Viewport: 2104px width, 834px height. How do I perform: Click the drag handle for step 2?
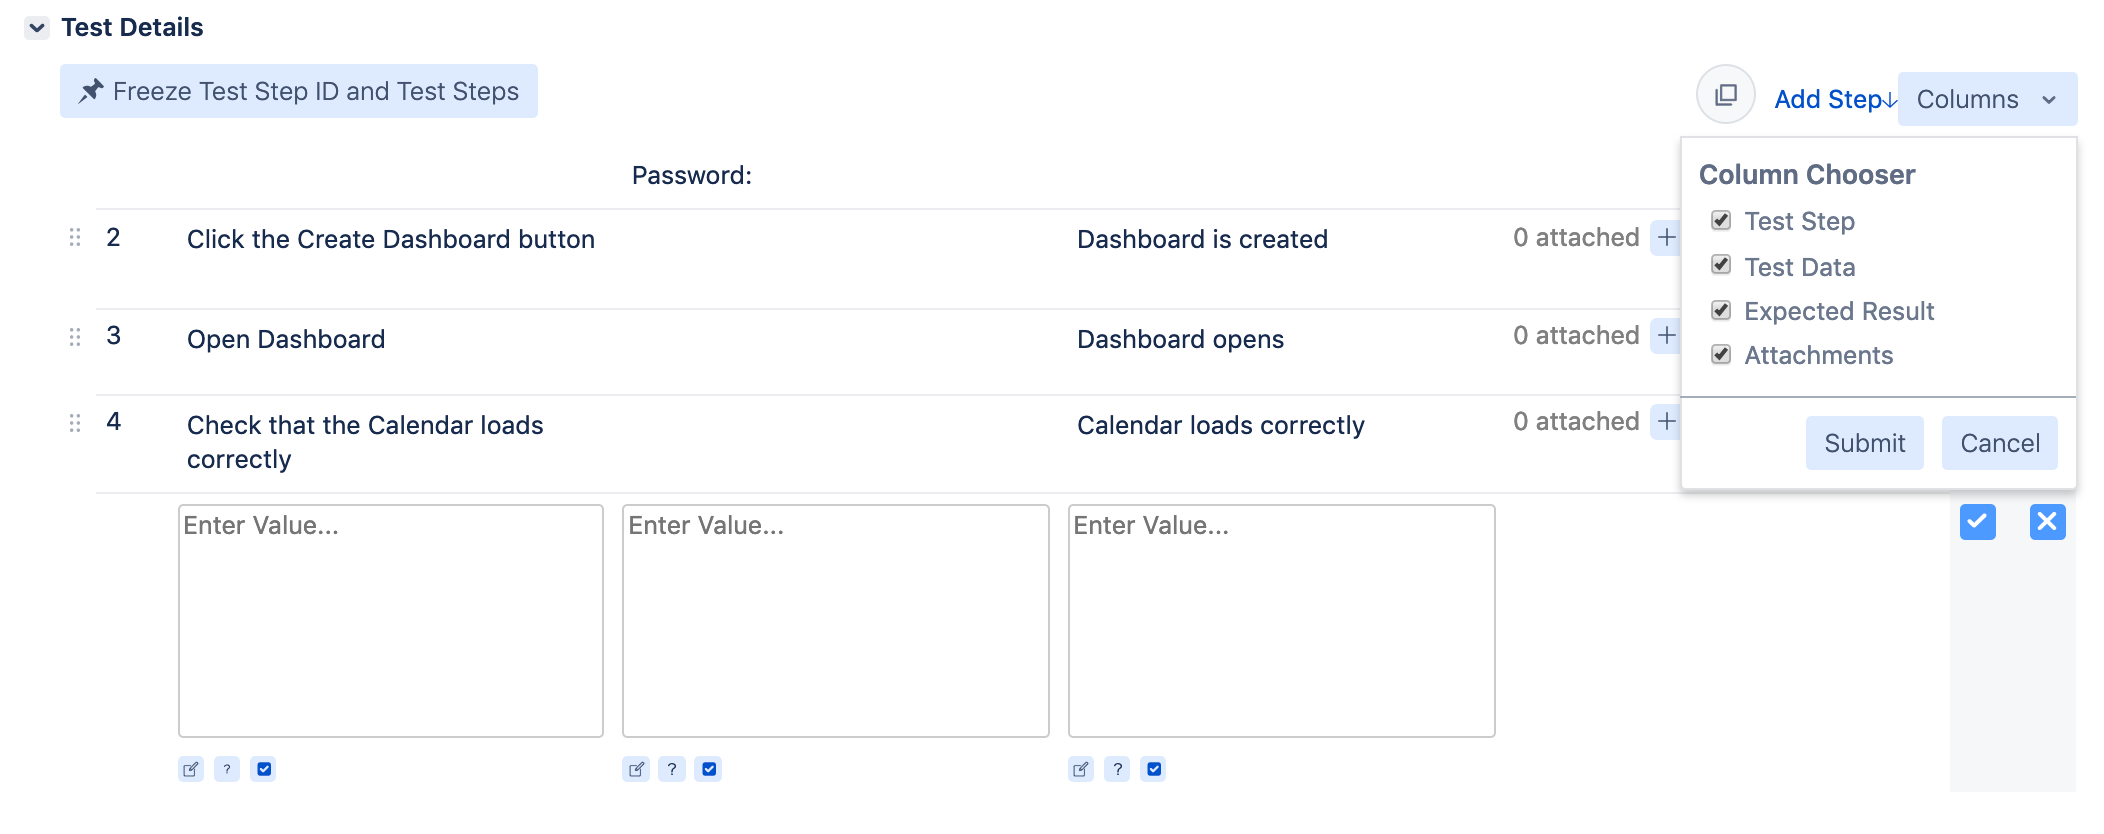pyautogui.click(x=75, y=238)
